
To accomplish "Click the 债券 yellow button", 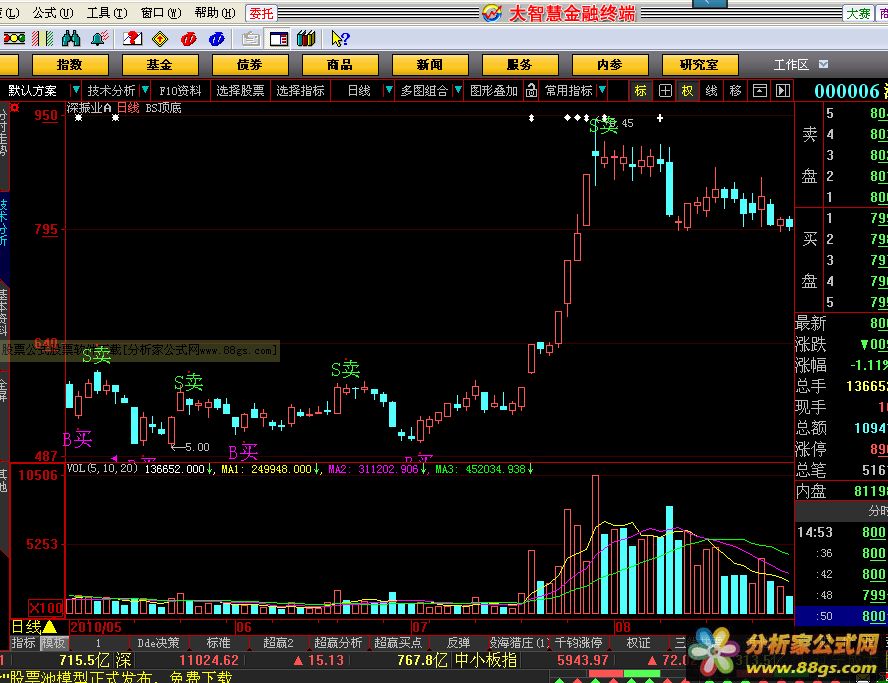I will pyautogui.click(x=250, y=65).
